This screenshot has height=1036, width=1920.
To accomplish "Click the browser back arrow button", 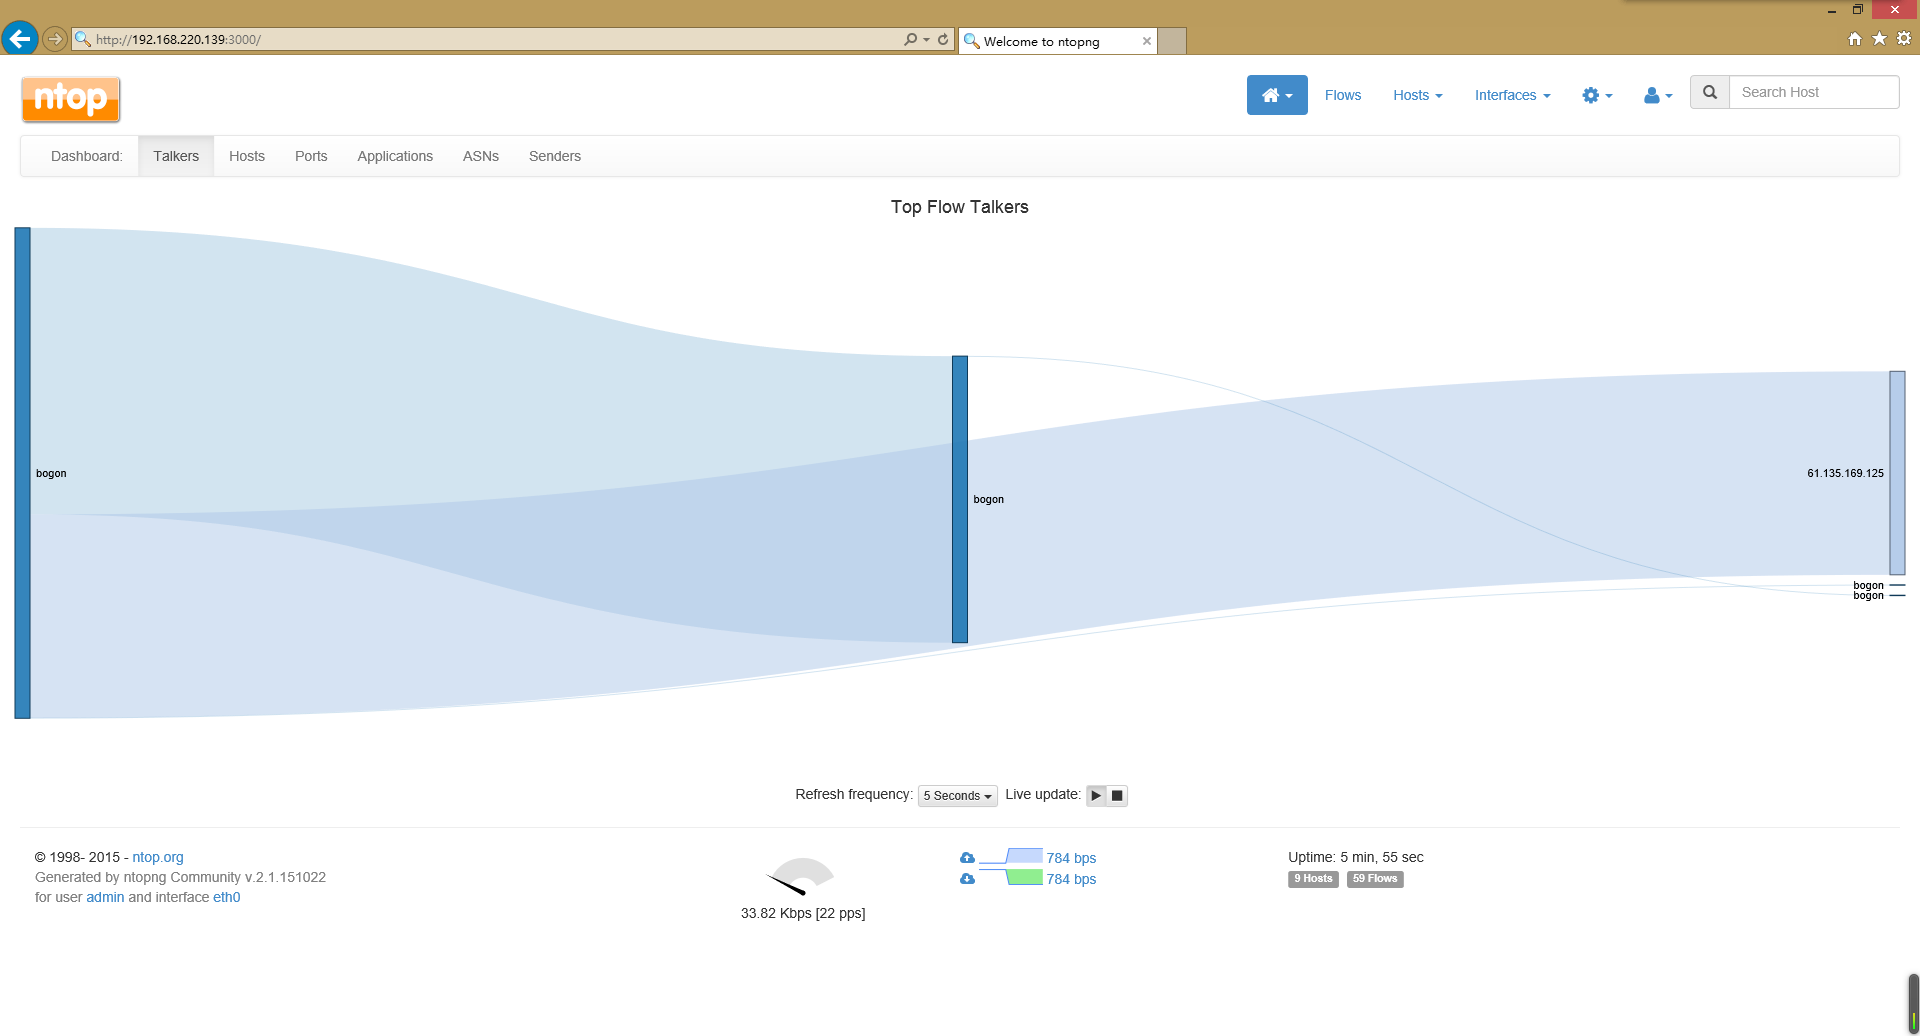I will click(19, 39).
